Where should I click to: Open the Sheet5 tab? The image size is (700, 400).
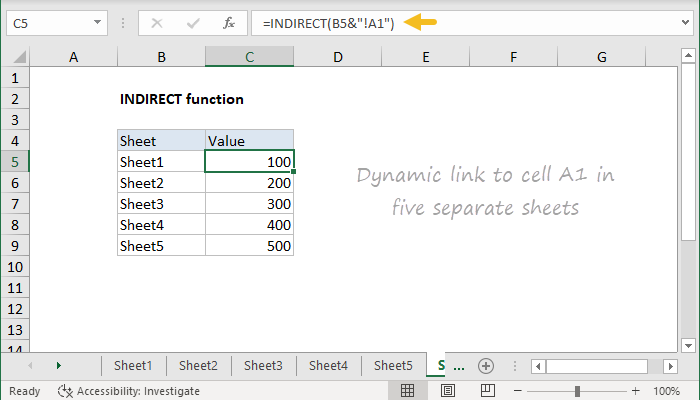pyautogui.click(x=393, y=366)
